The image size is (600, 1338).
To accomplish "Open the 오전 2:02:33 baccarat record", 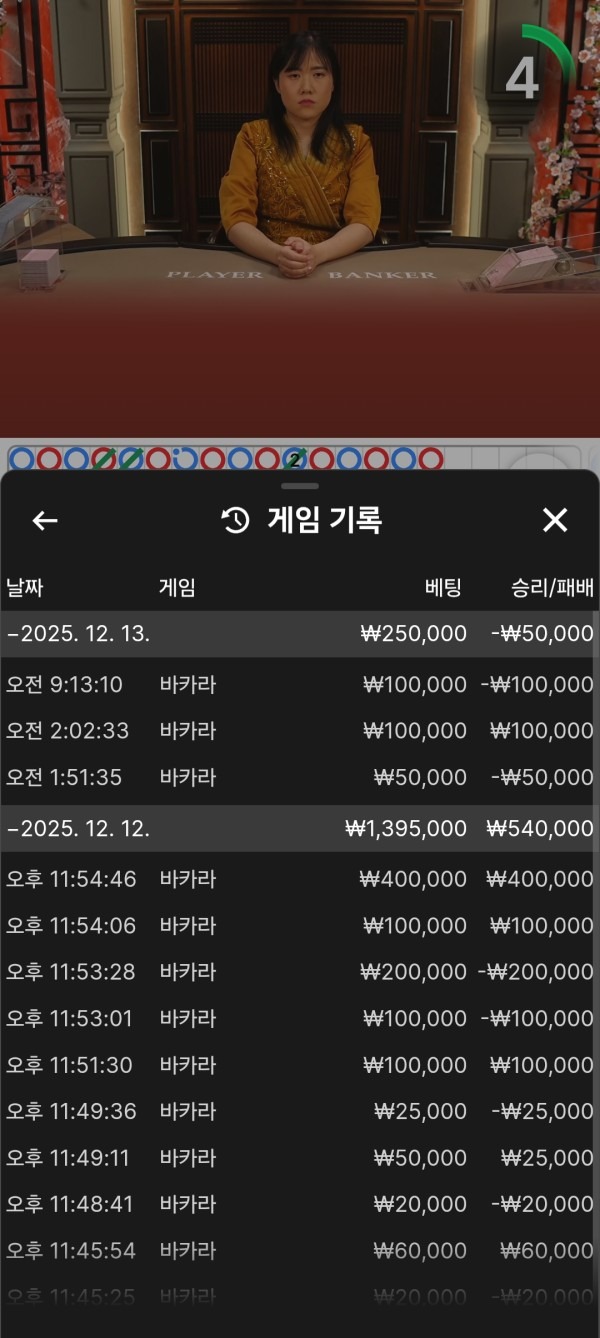I will click(x=300, y=731).
